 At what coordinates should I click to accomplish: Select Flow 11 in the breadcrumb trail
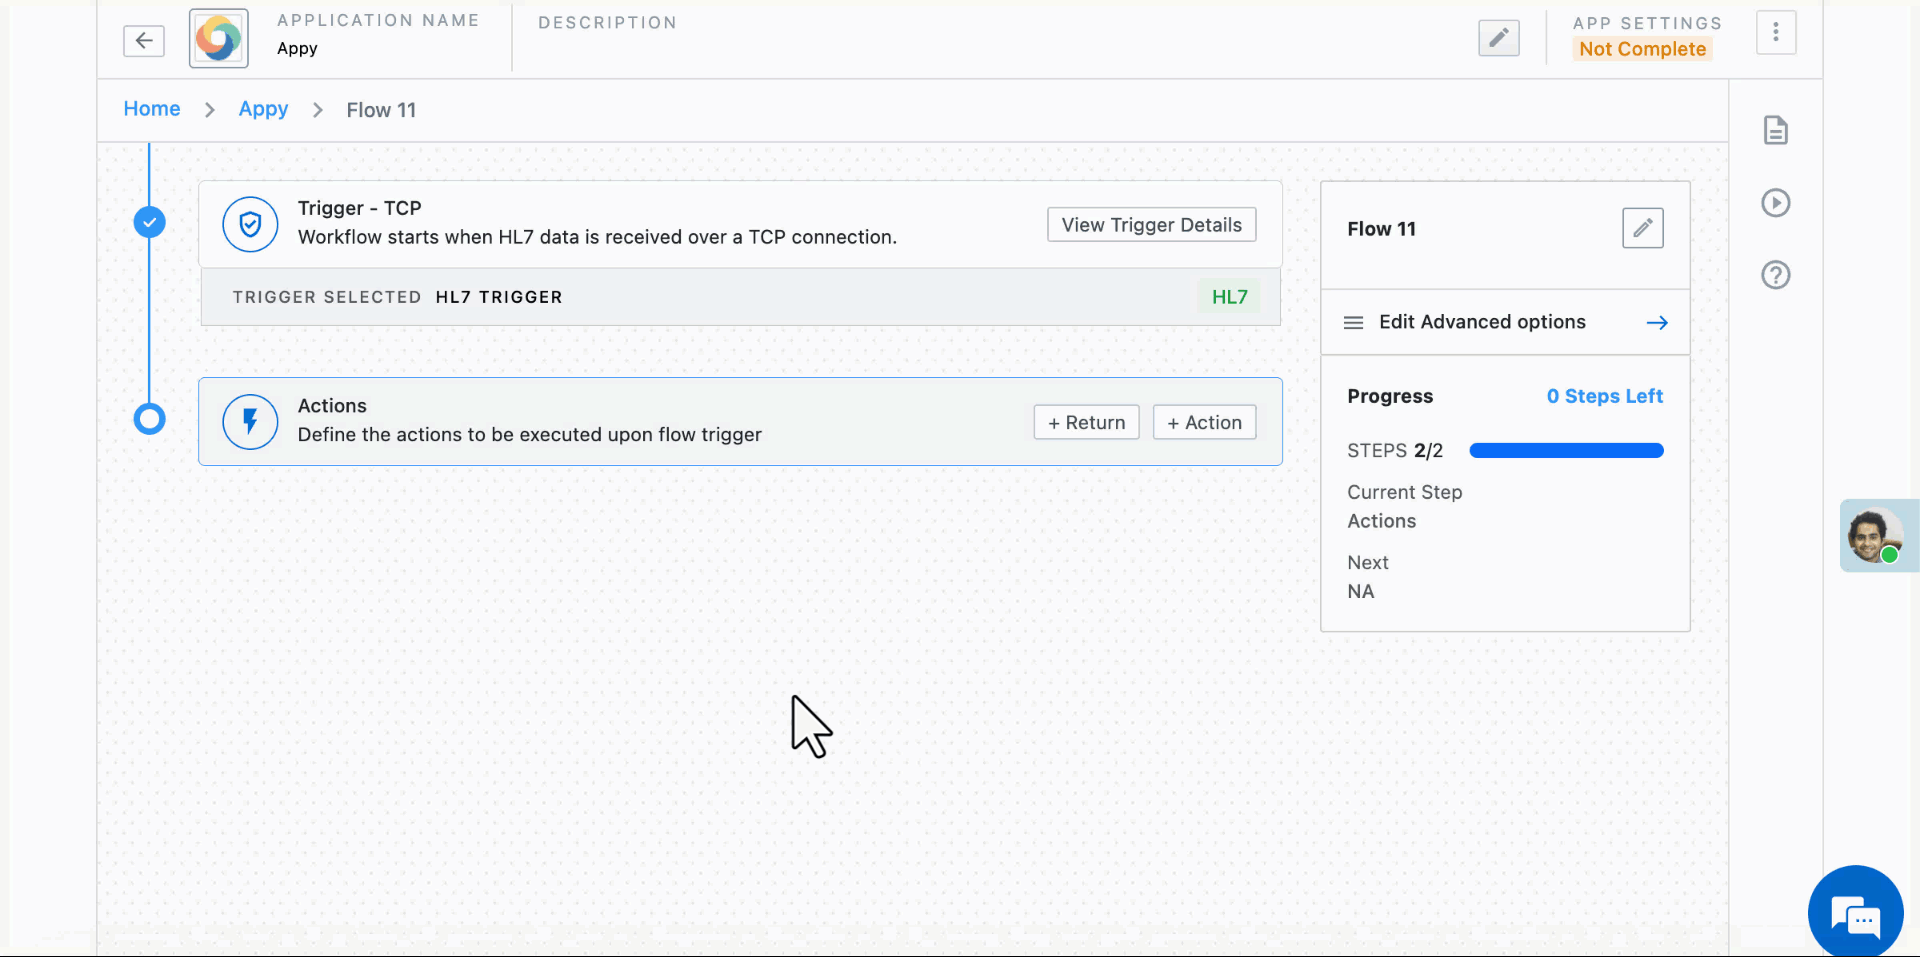pyautogui.click(x=381, y=110)
